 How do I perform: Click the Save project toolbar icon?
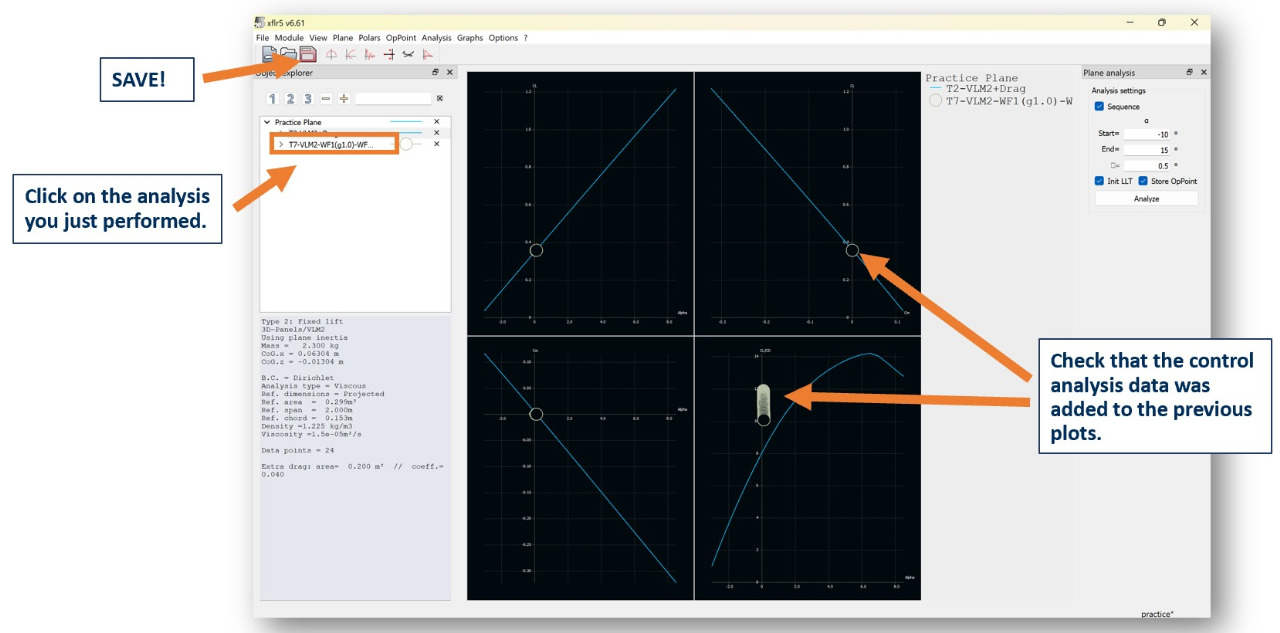click(308, 55)
